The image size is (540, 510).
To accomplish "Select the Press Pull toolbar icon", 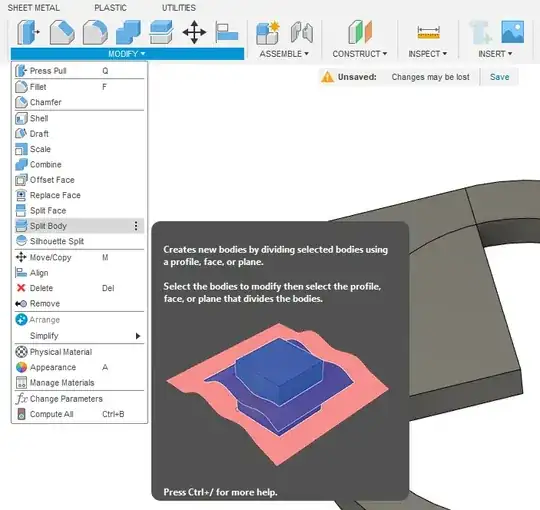I will [28, 32].
